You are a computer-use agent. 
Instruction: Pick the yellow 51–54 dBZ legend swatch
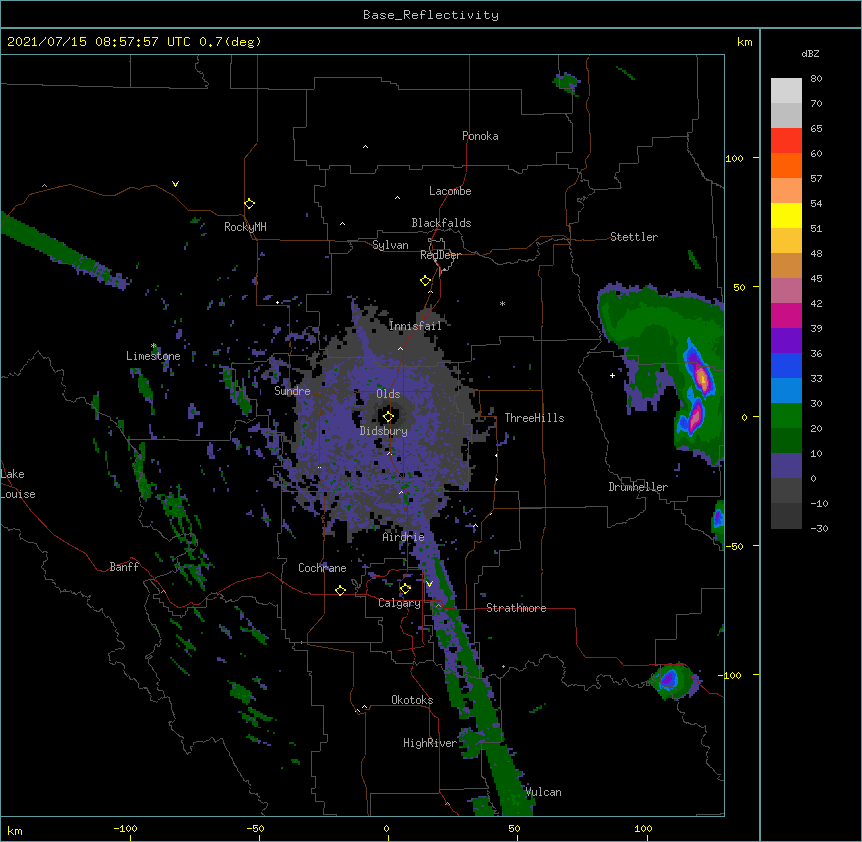(x=786, y=215)
